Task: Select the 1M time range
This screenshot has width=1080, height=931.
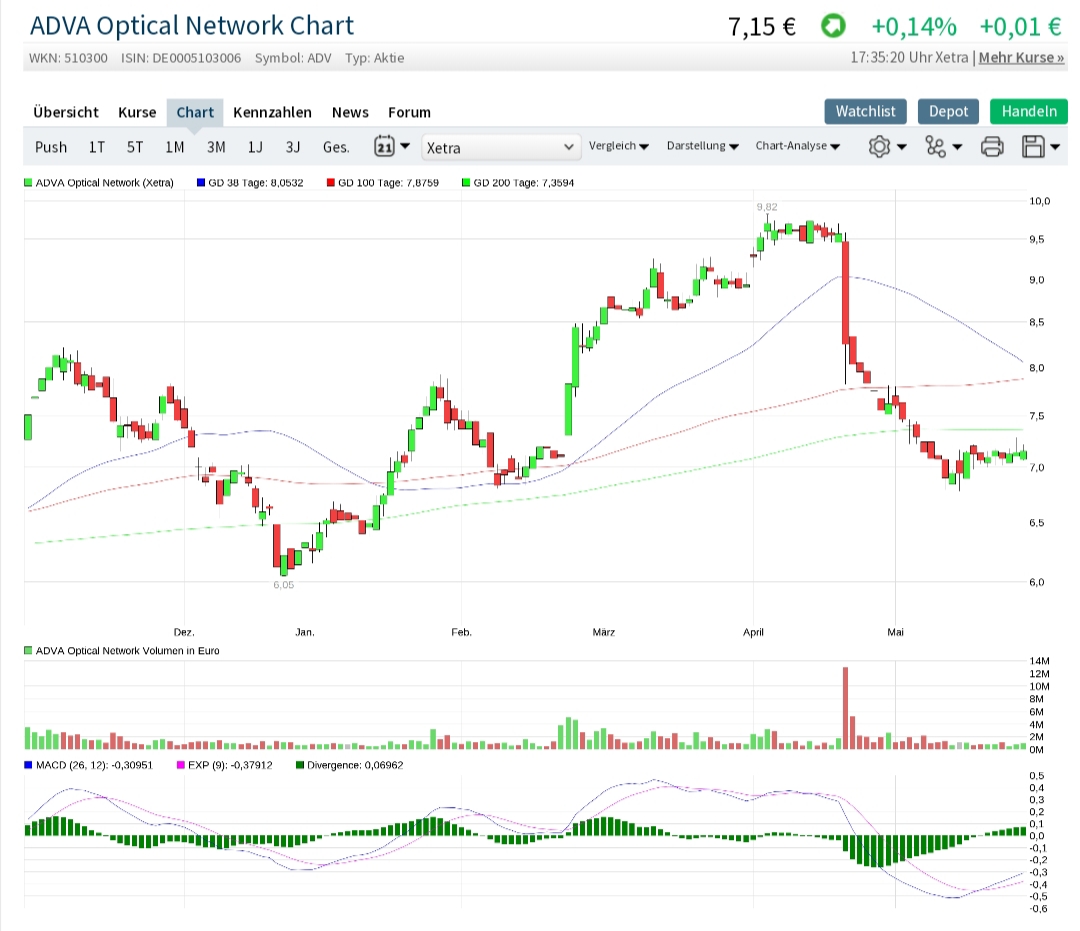Action: coord(175,147)
